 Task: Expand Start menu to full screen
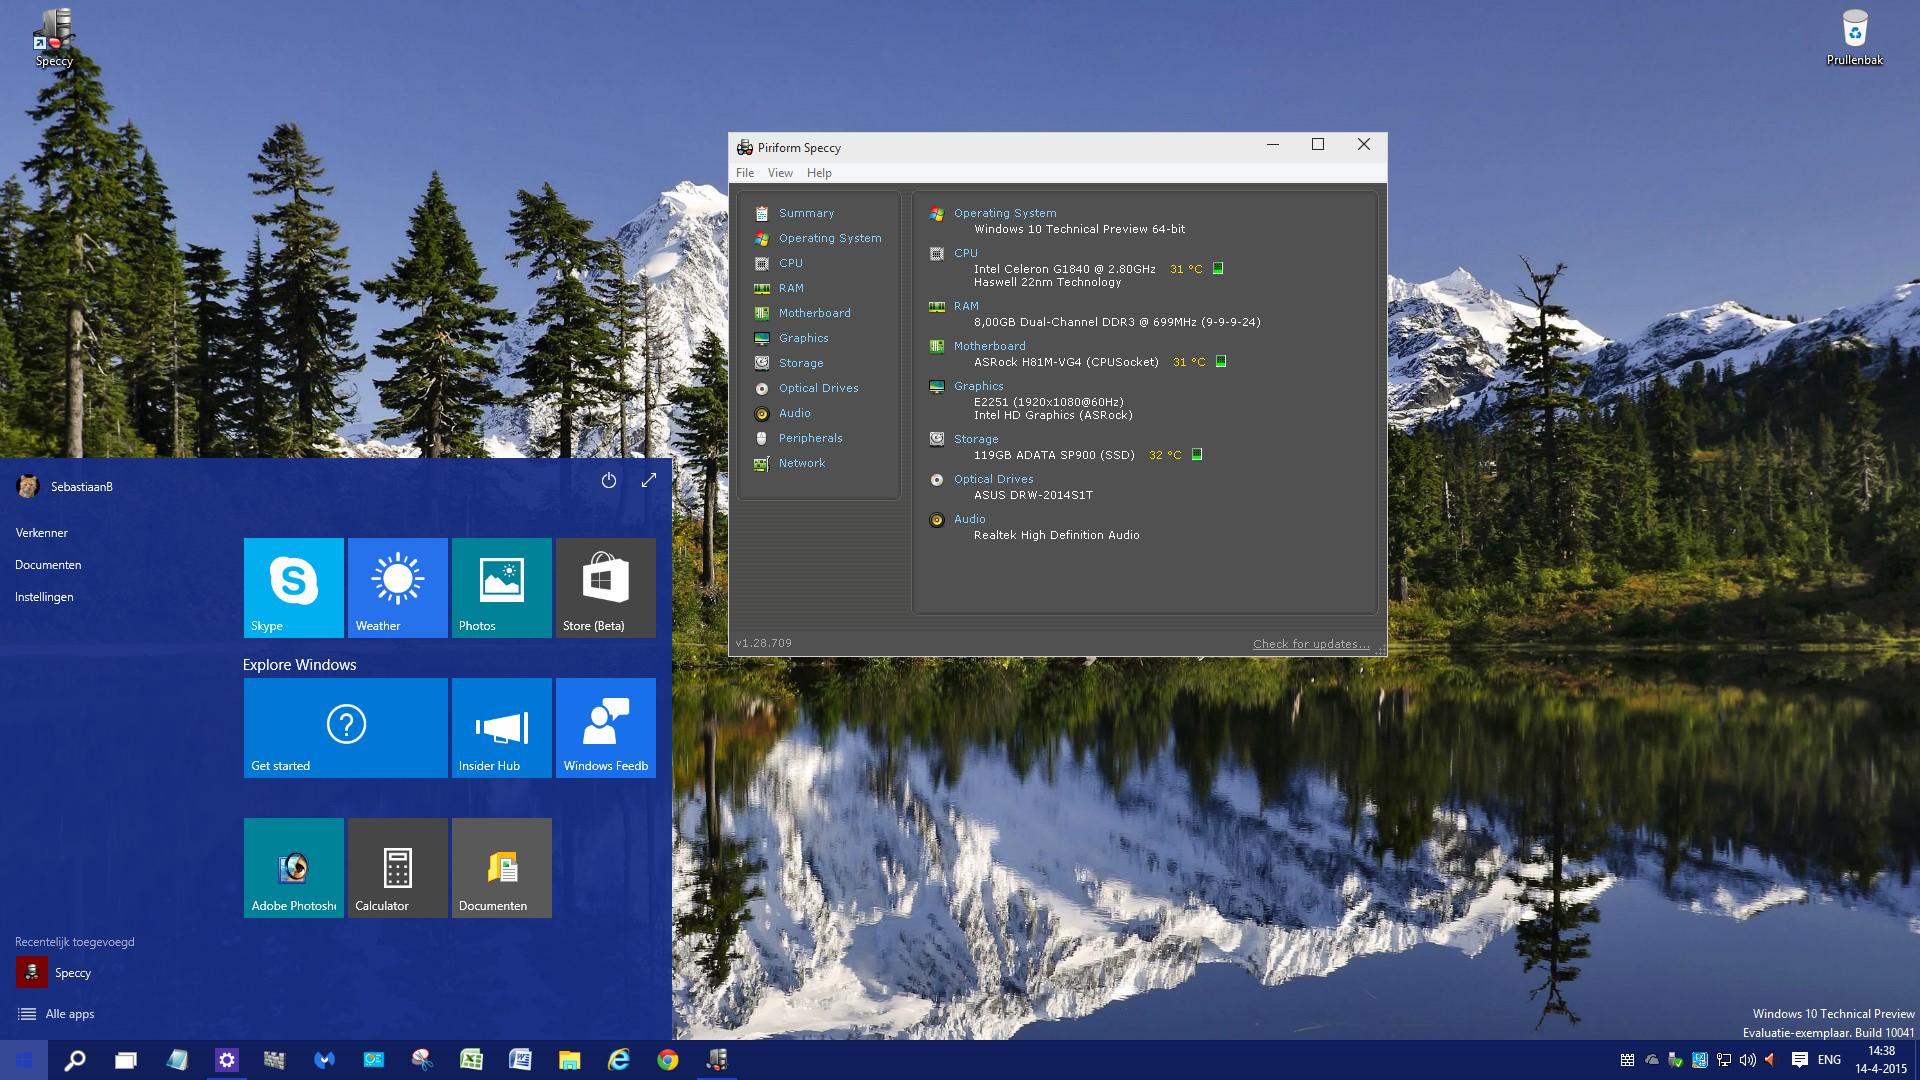649,480
